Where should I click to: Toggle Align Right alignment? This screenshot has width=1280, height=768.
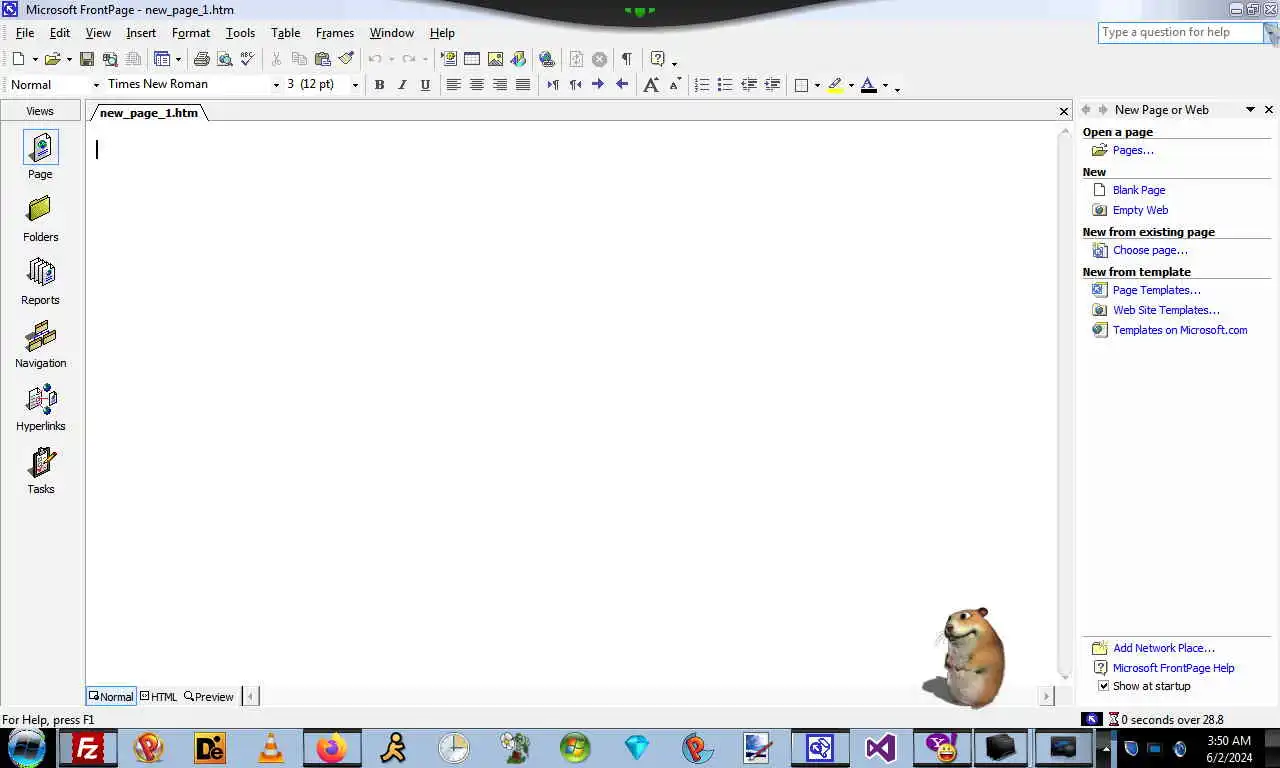pos(499,85)
